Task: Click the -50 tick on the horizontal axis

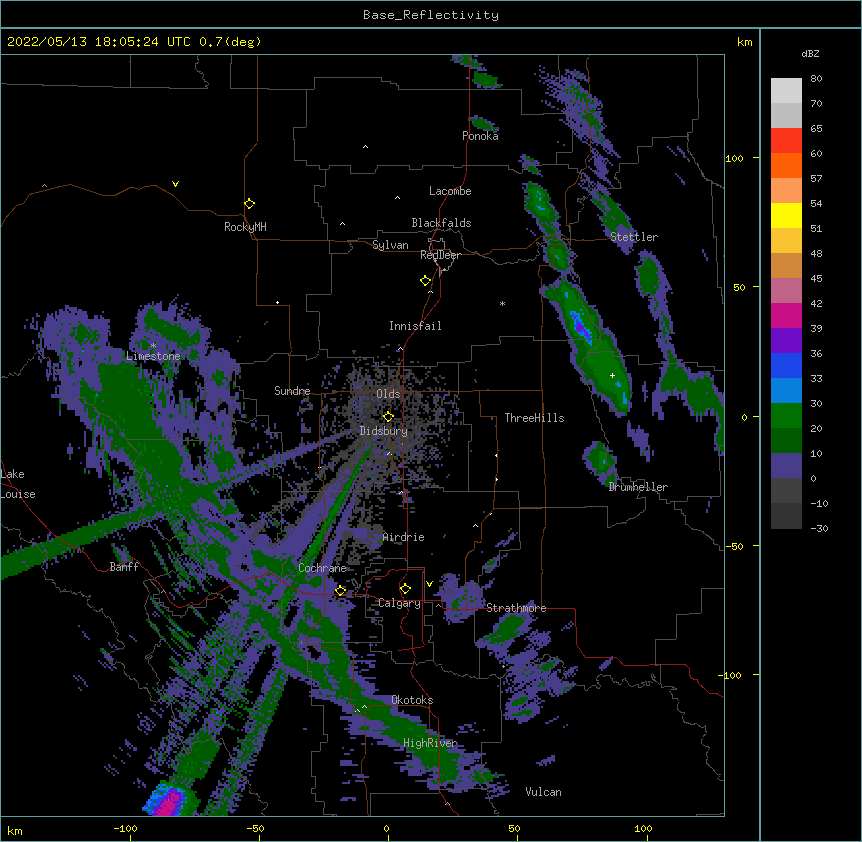Action: point(256,829)
